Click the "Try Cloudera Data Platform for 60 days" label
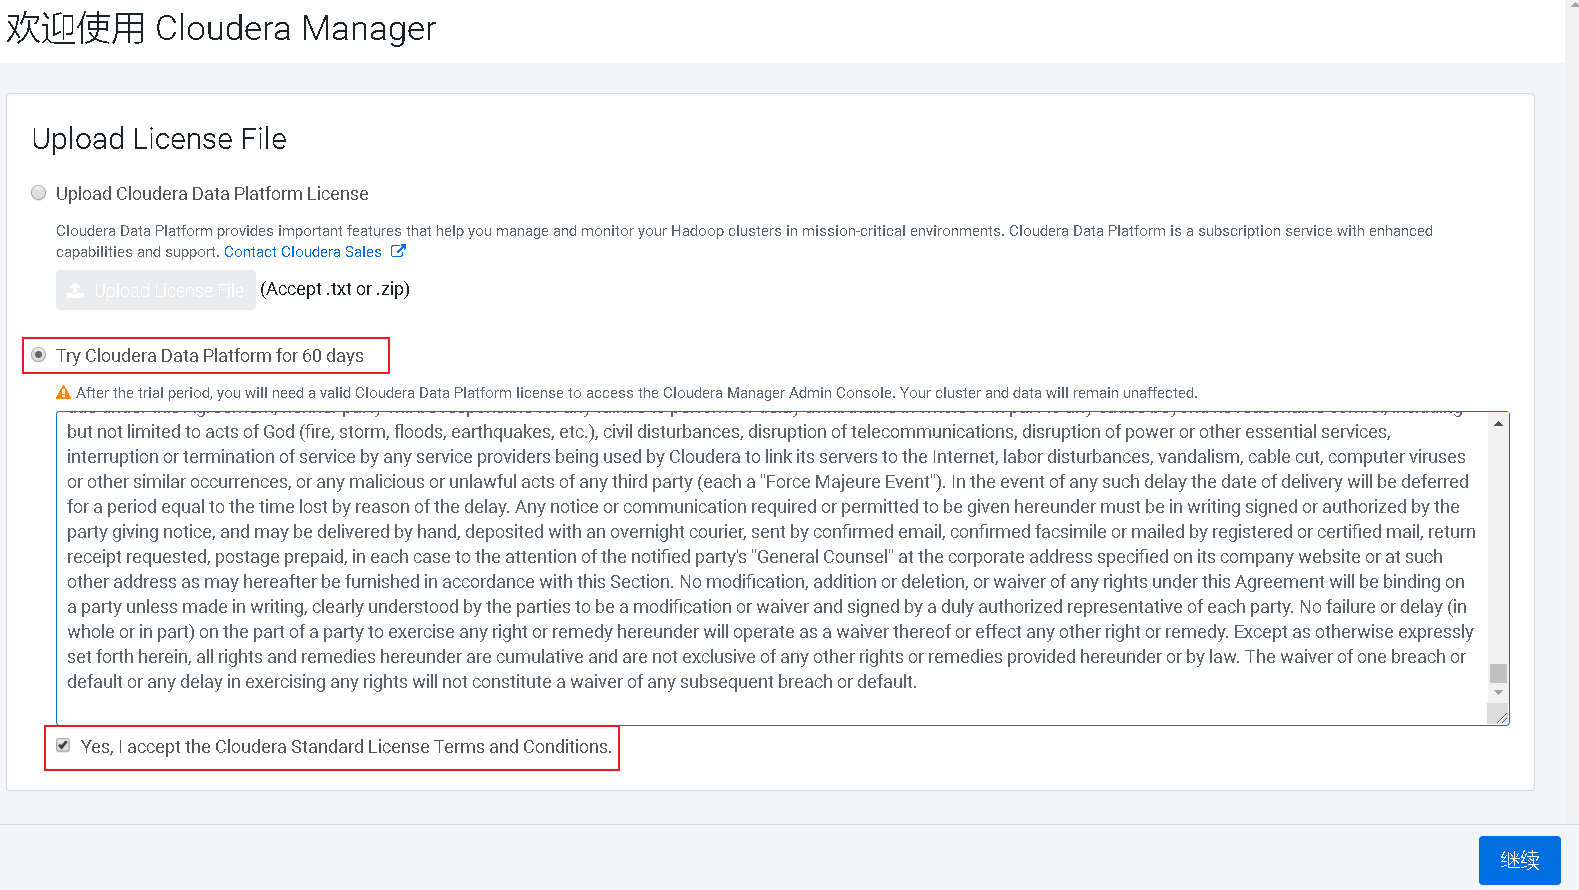The image size is (1579, 890). [210, 356]
